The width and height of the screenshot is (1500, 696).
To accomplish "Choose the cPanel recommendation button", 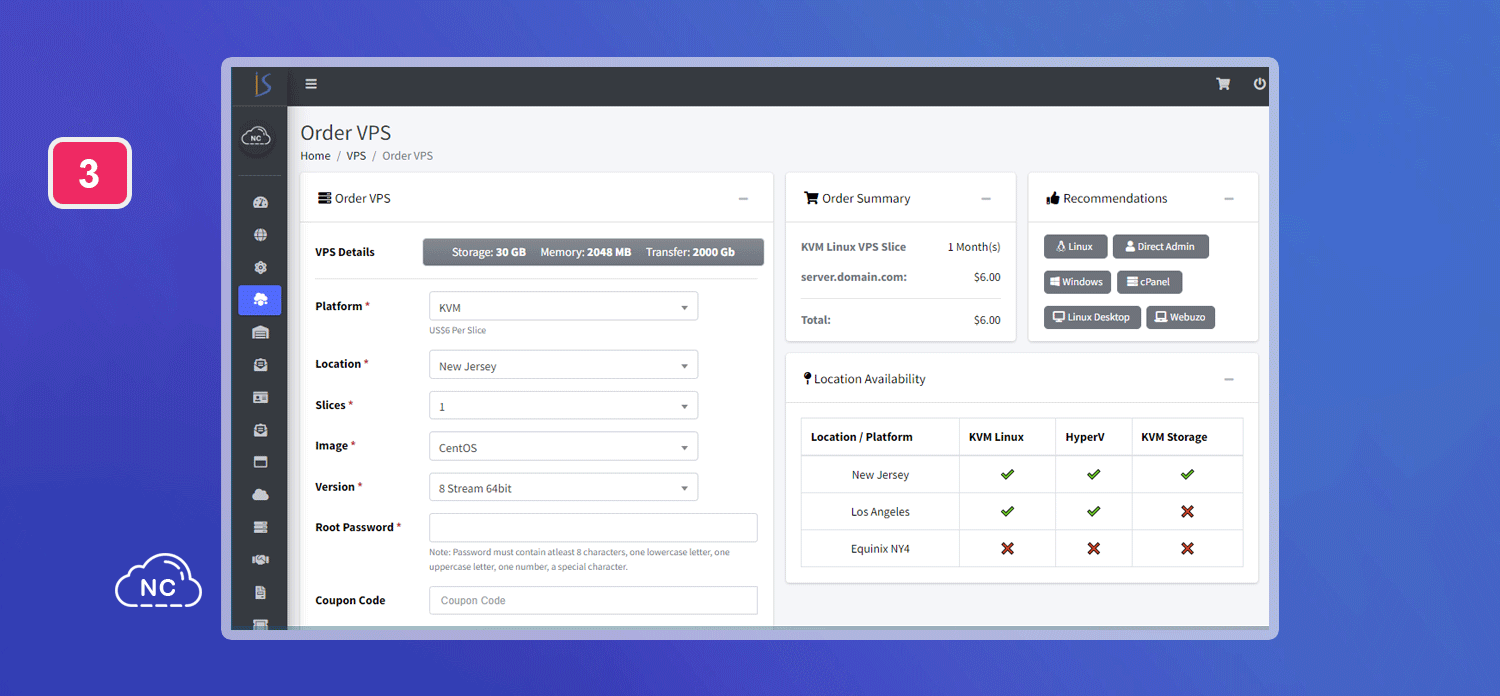I will coord(1150,282).
